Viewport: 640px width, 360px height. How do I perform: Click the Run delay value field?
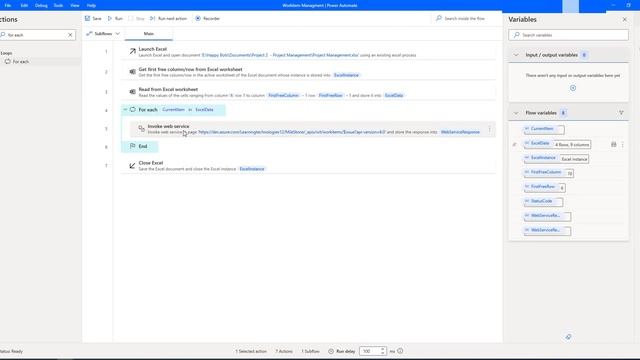(x=369, y=351)
